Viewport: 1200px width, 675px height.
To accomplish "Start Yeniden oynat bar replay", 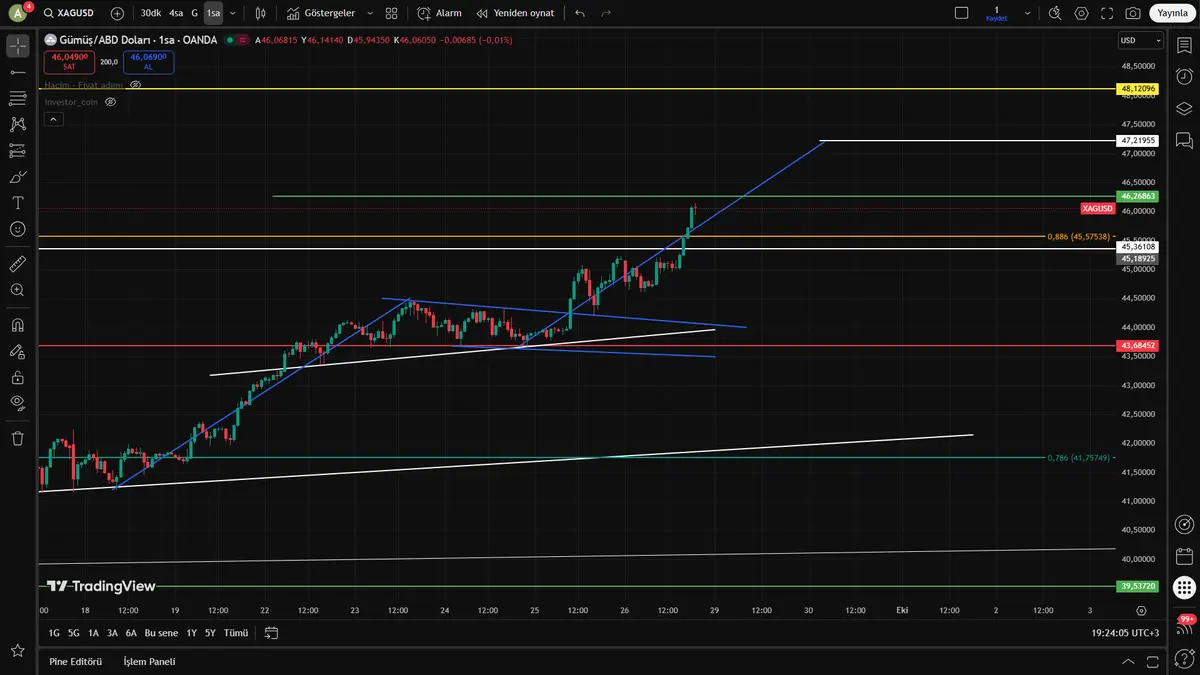I will [x=515, y=13].
